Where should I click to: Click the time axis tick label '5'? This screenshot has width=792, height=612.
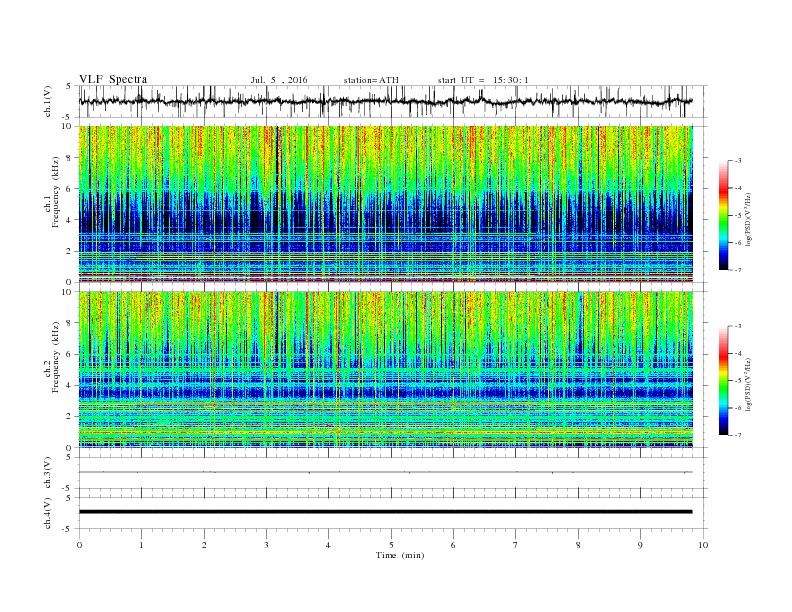391,545
